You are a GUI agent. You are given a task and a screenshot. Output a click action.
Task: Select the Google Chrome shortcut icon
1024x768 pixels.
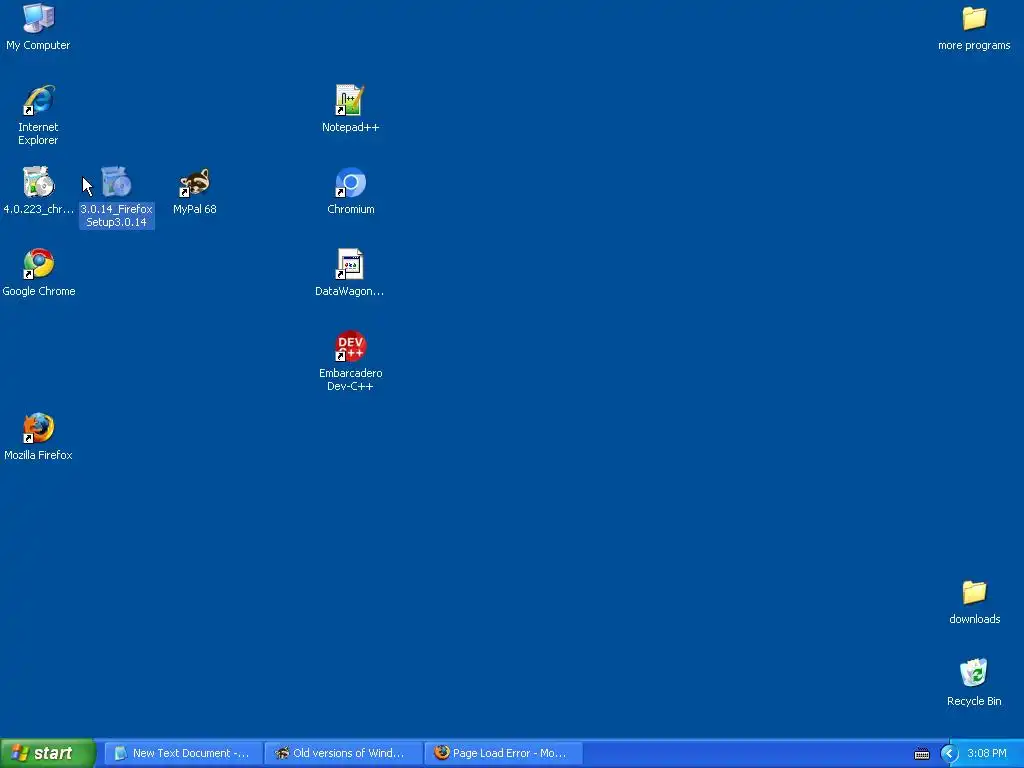pyautogui.click(x=39, y=264)
